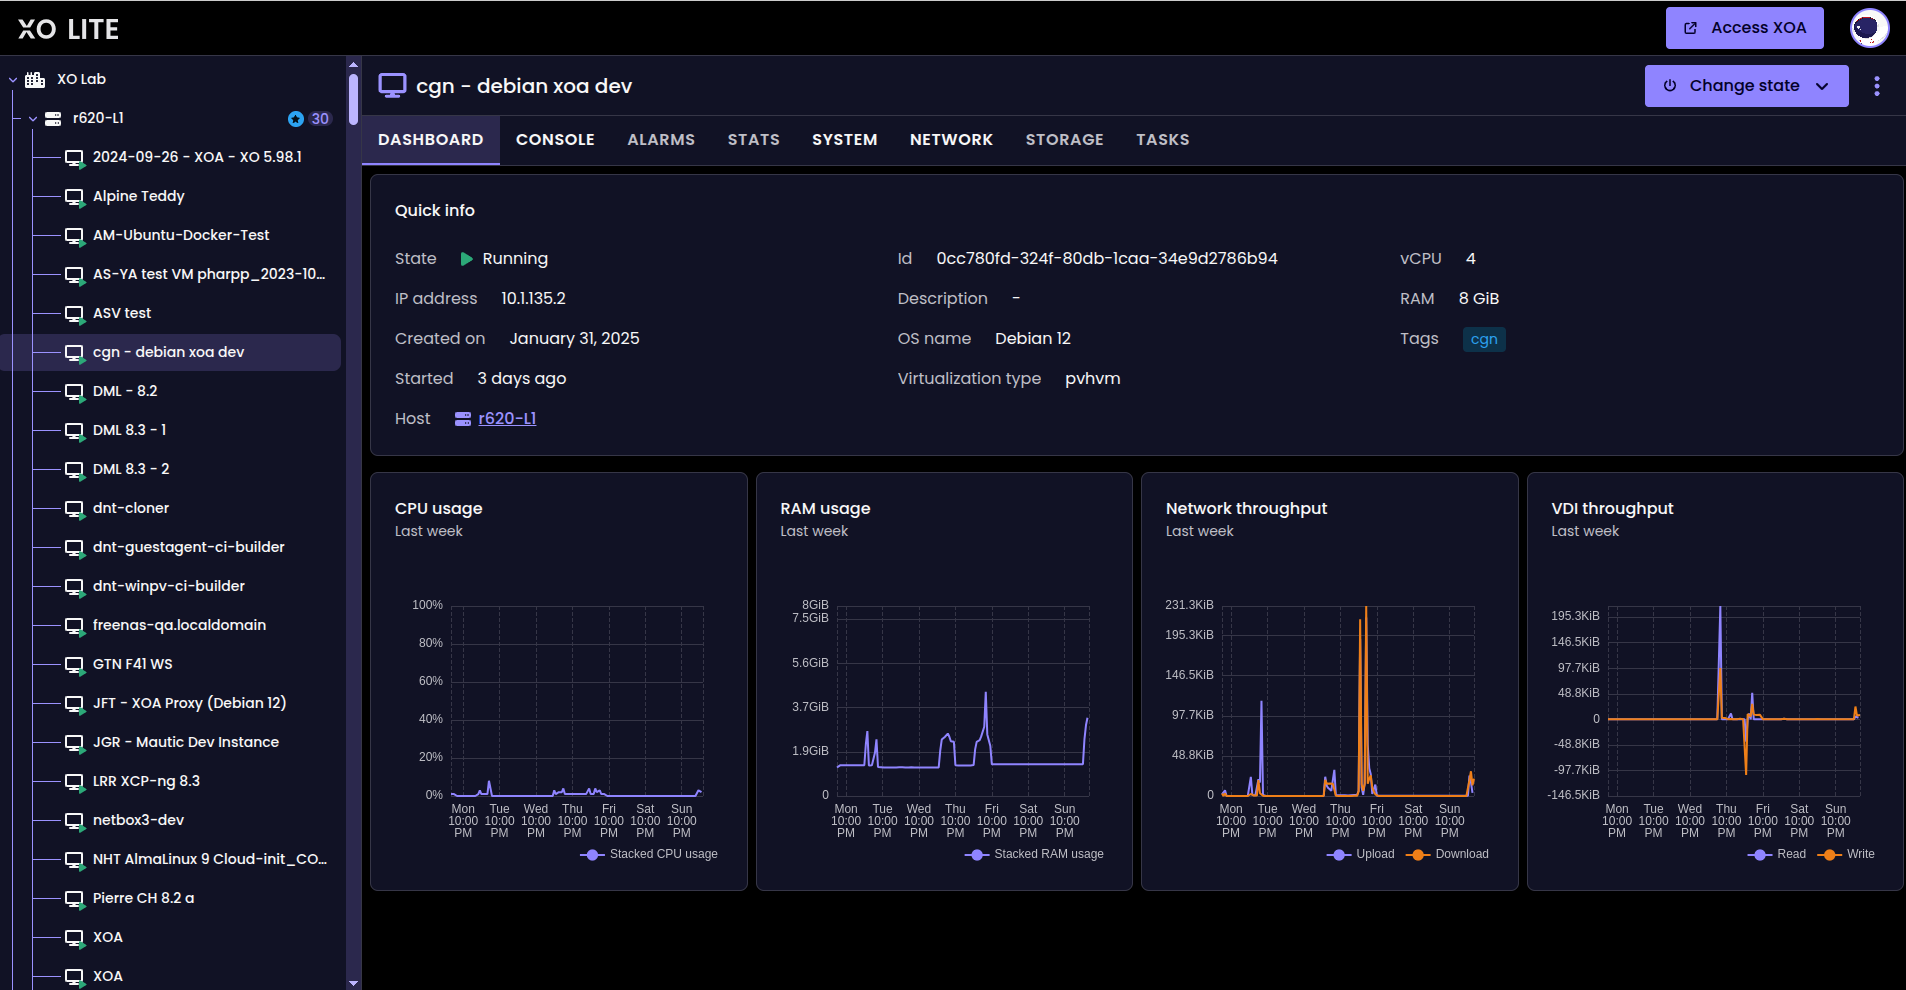Click the cgn tag
This screenshot has width=1906, height=990.
point(1484,339)
